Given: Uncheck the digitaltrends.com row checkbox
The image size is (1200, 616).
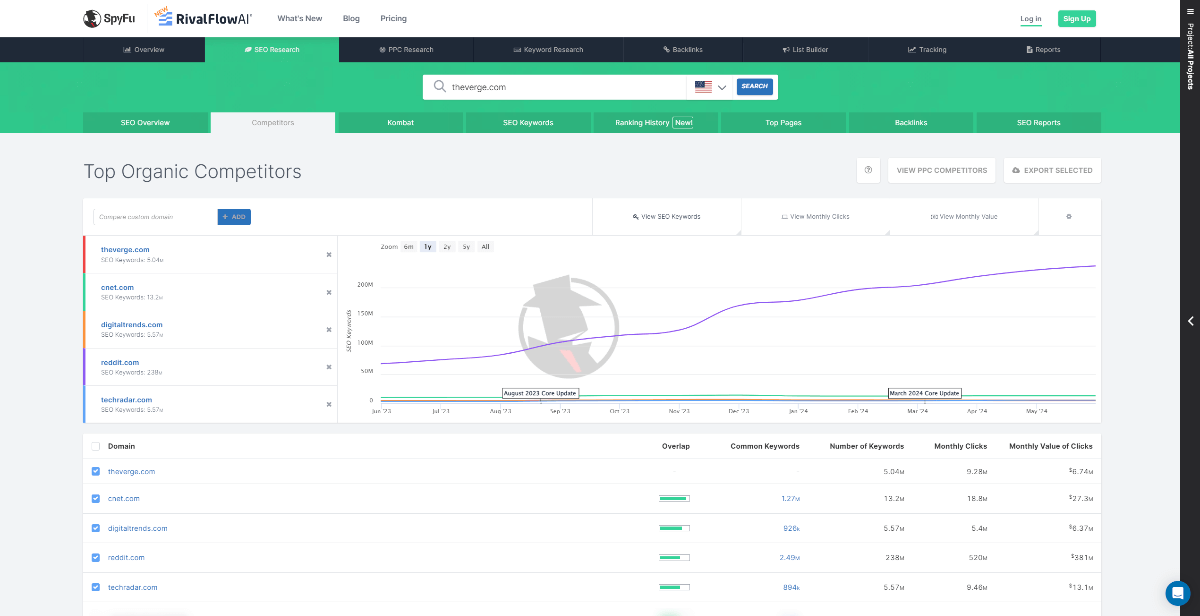Looking at the screenshot, I should (x=96, y=528).
